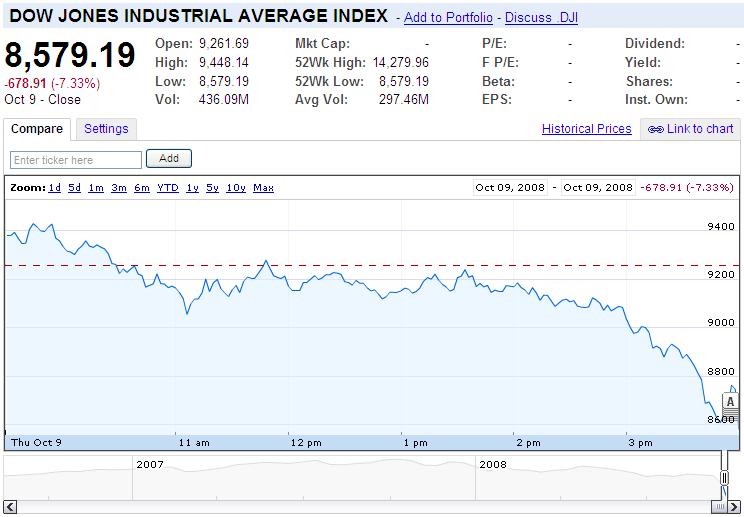Set chart zoom to 5y
Viewport: 744px width, 517px height.
click(213, 188)
